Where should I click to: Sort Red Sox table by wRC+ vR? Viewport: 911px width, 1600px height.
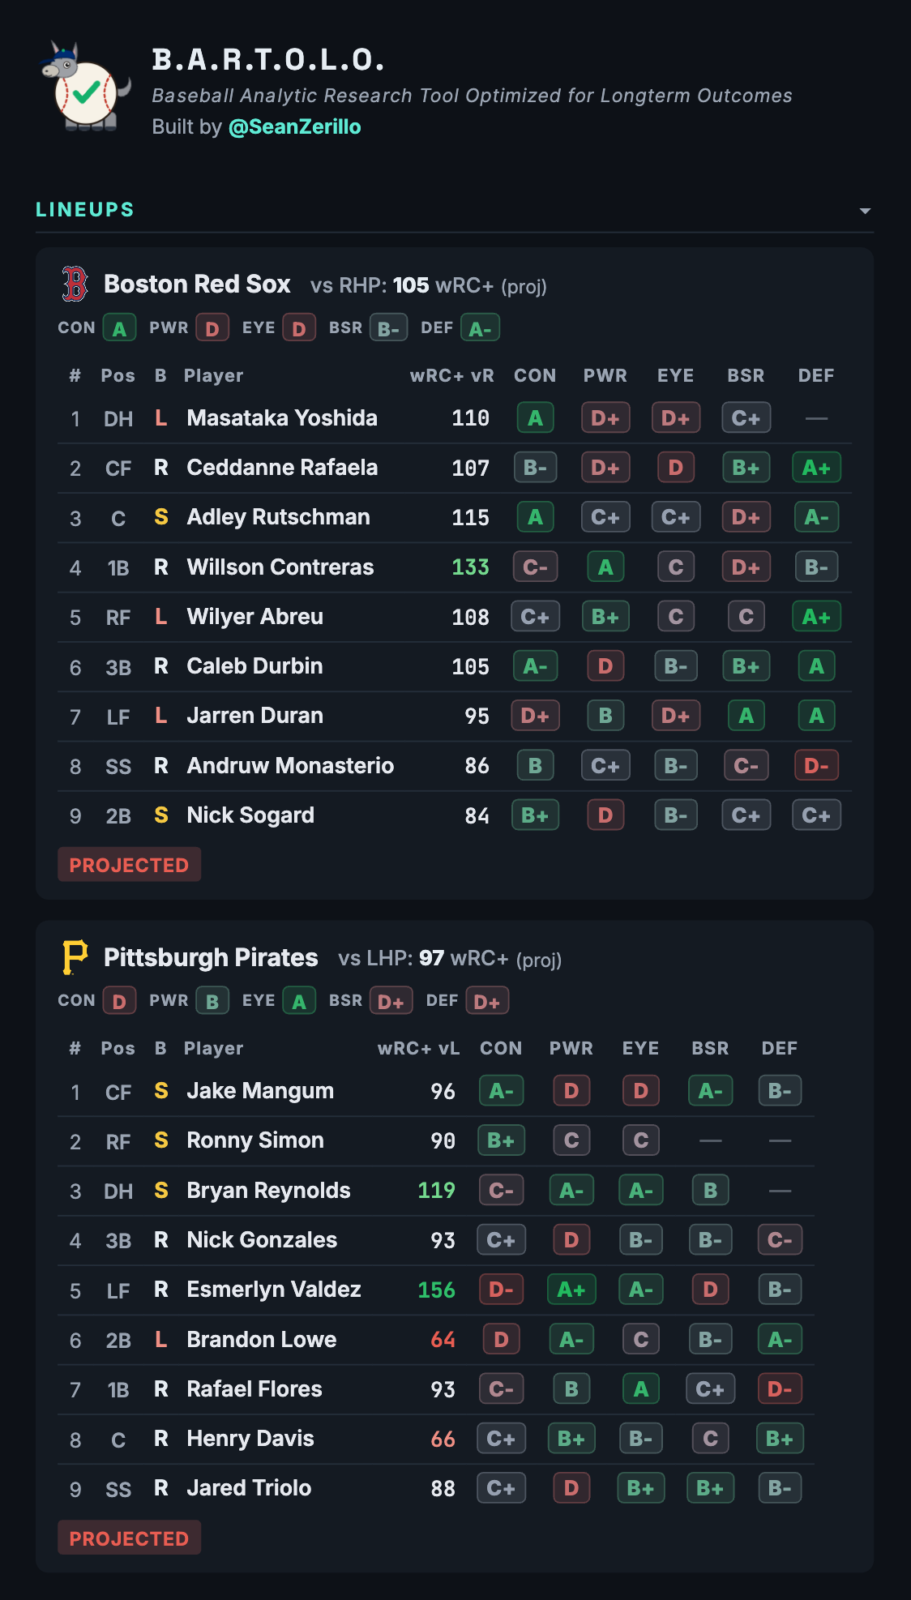(452, 376)
